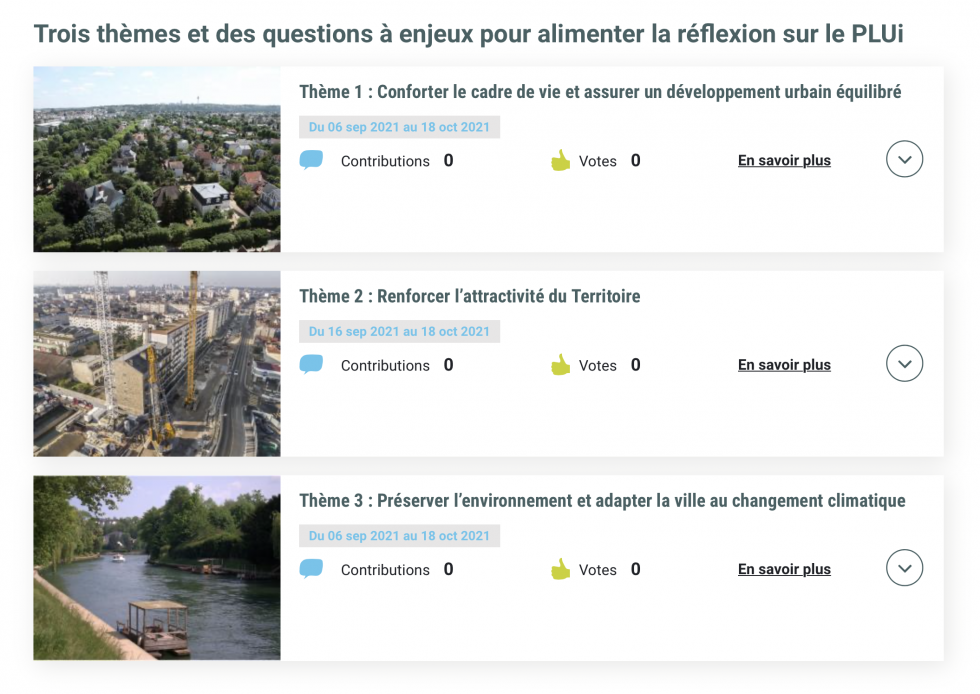Screen dimensions: 980x694
Task: Select the river landscape photo of Thème 3
Action: (x=157, y=568)
